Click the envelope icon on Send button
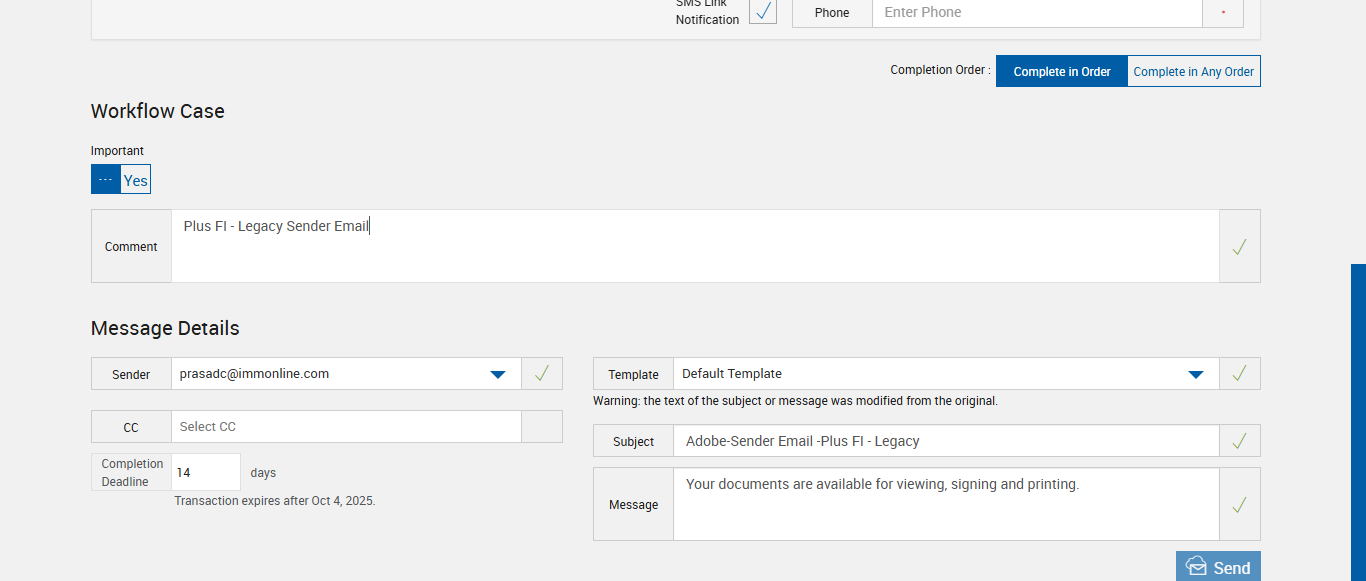Image resolution: width=1366 pixels, height=581 pixels. [1196, 567]
